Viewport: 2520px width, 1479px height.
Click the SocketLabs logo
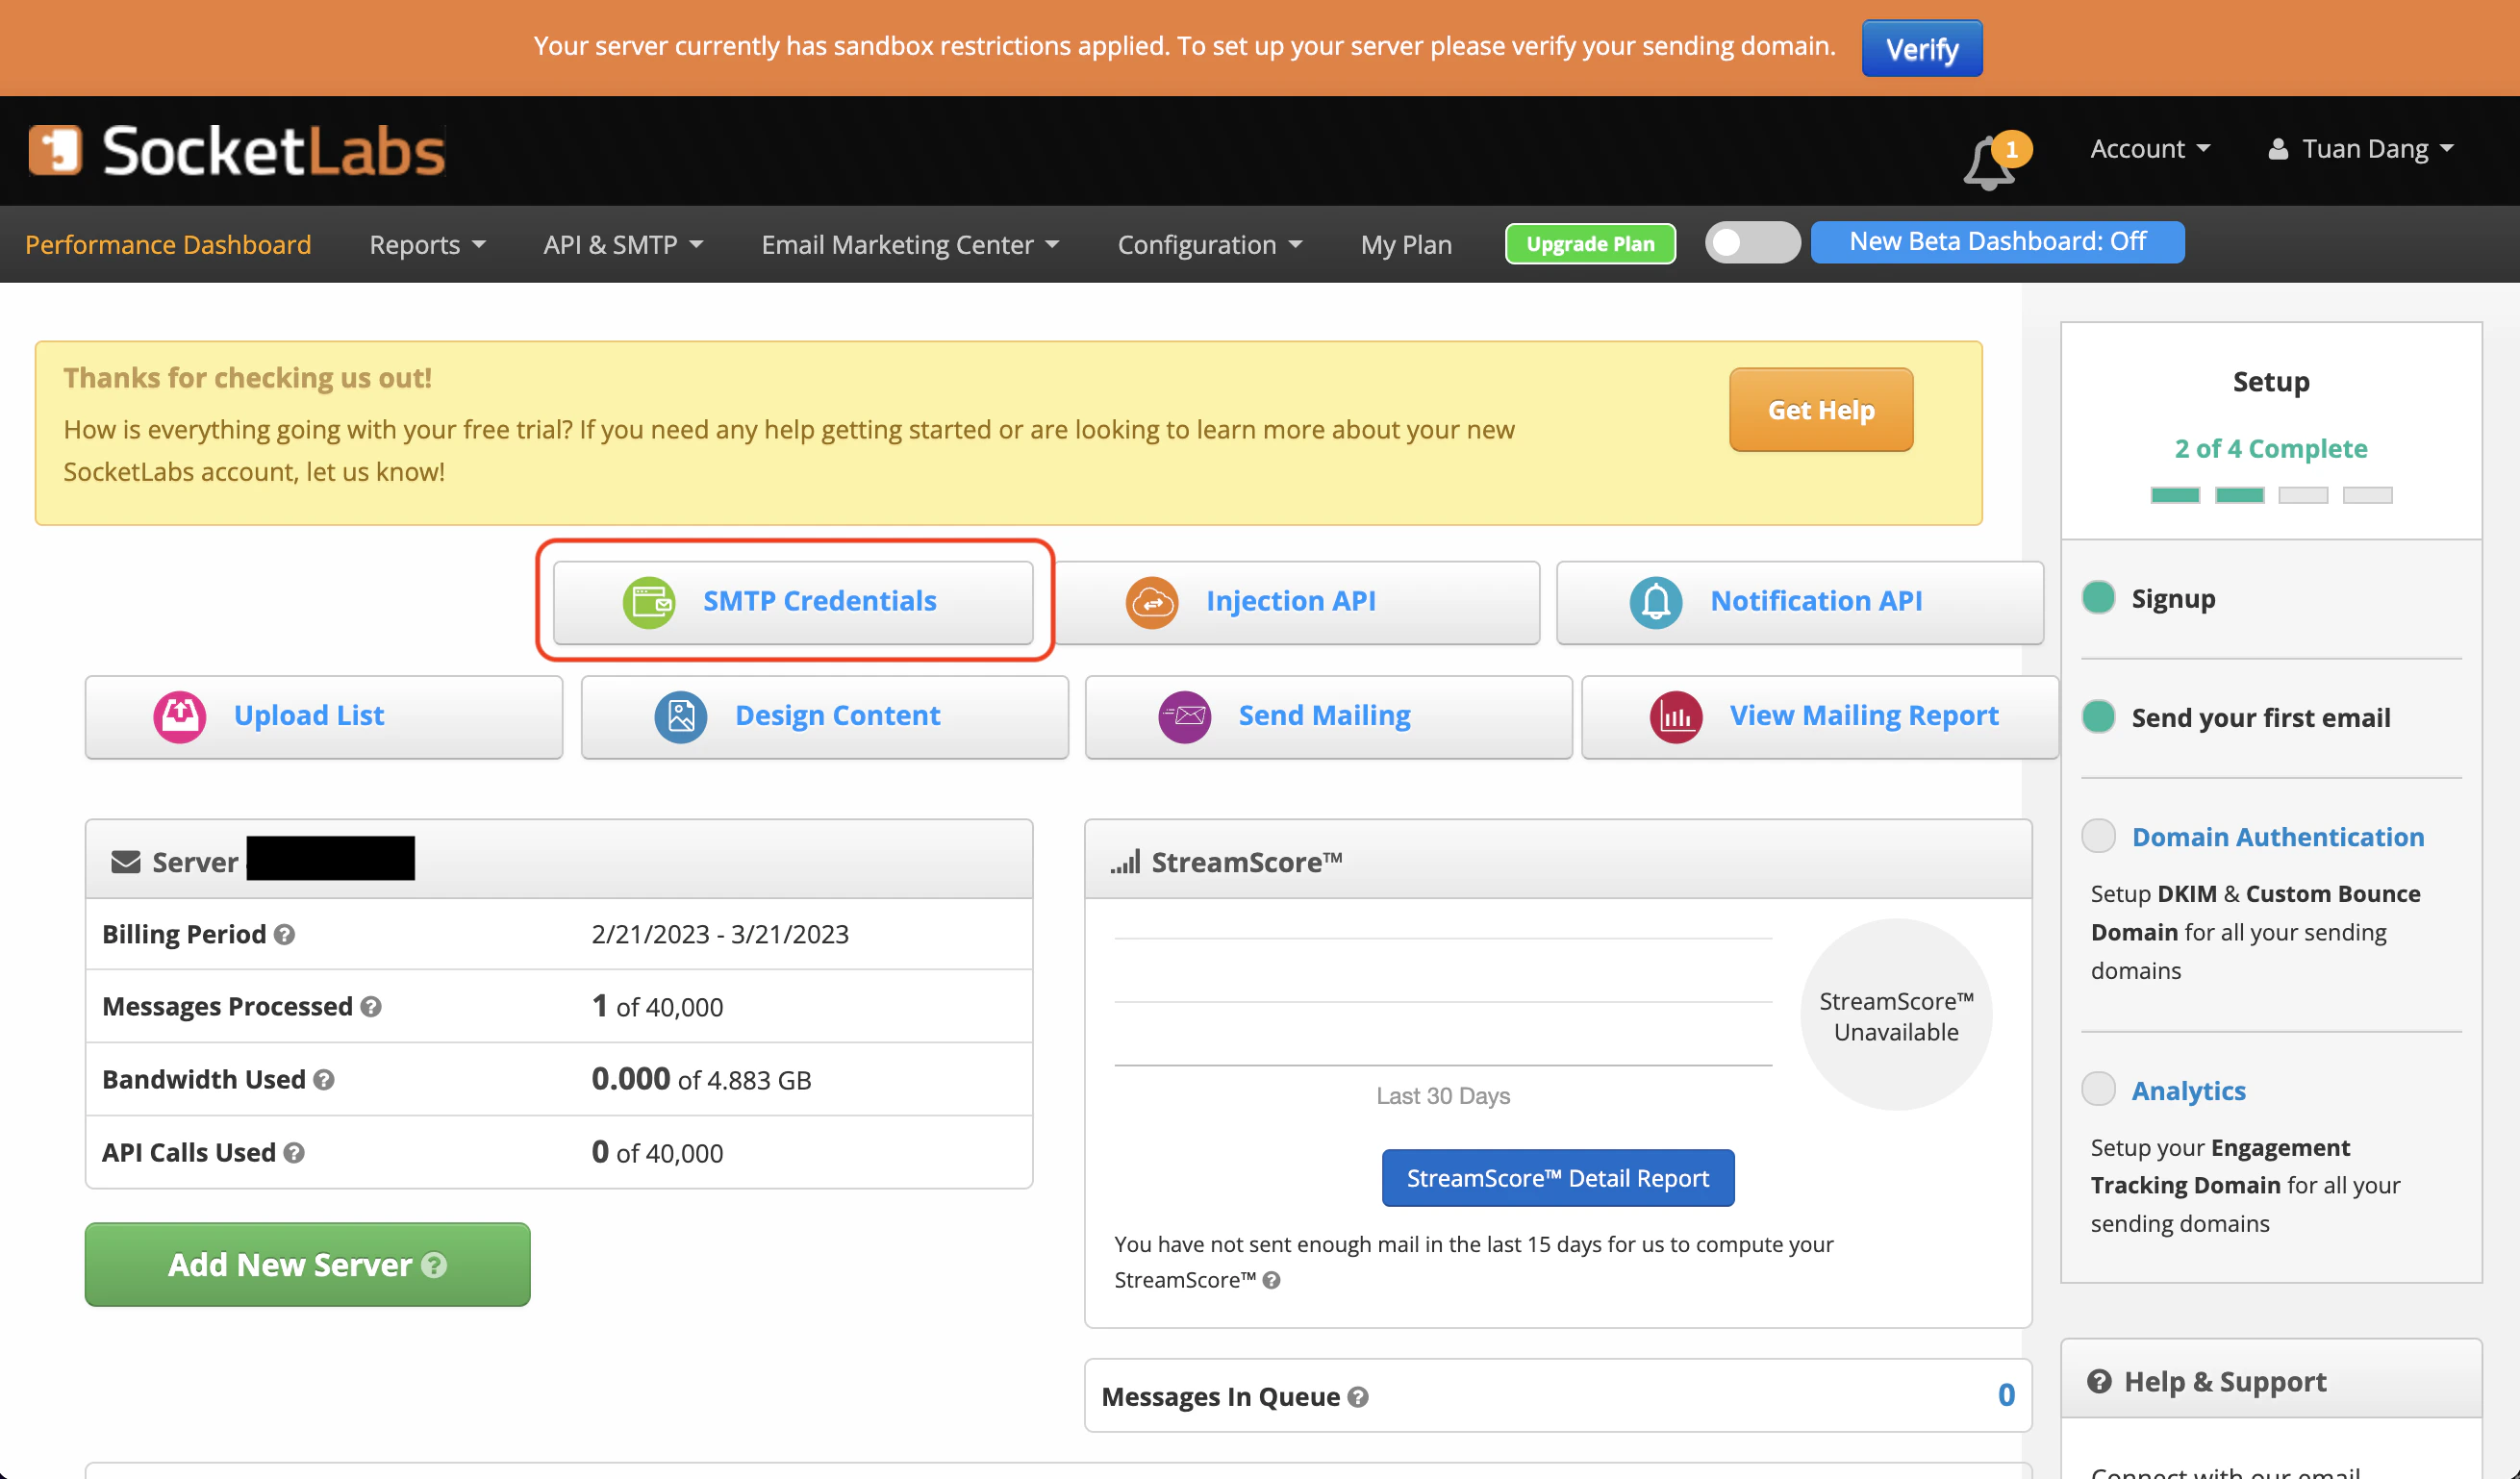(x=237, y=149)
